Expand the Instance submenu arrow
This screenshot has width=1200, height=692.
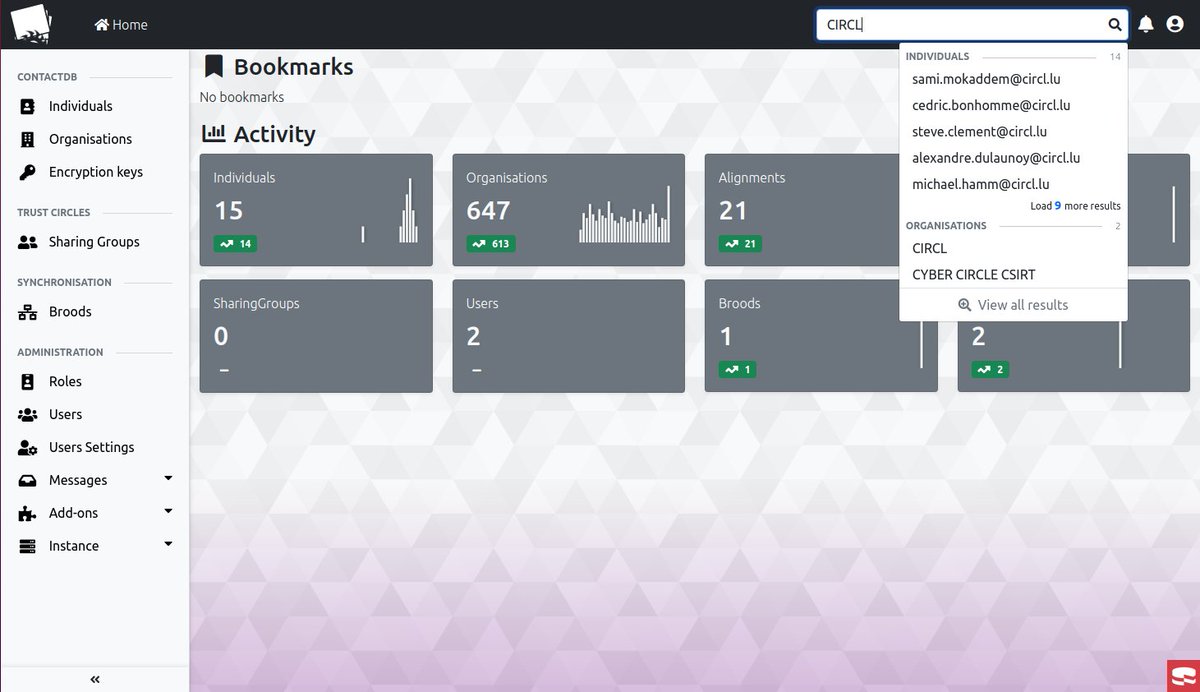168,544
